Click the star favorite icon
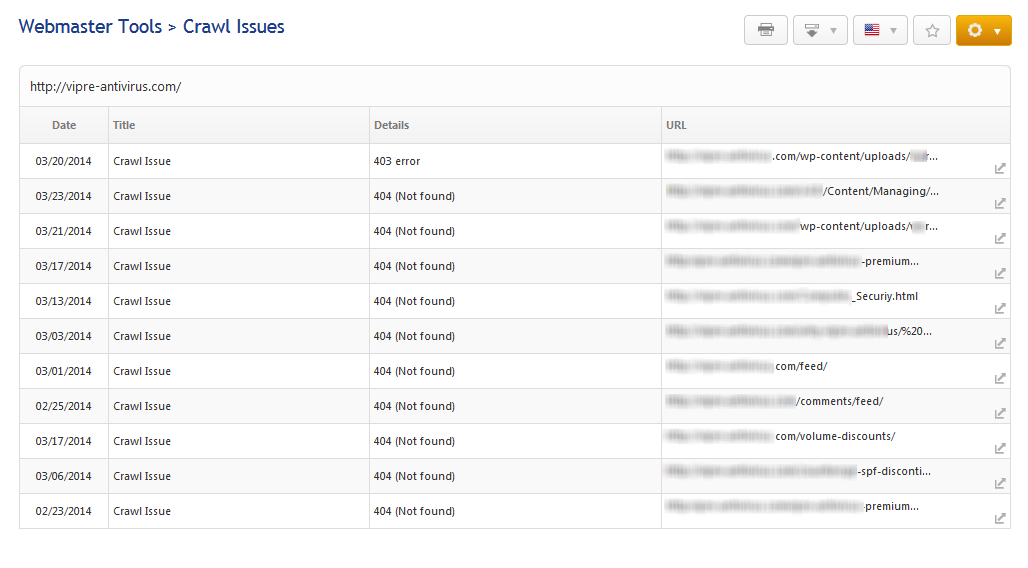The width and height of the screenshot is (1028, 568). click(932, 30)
